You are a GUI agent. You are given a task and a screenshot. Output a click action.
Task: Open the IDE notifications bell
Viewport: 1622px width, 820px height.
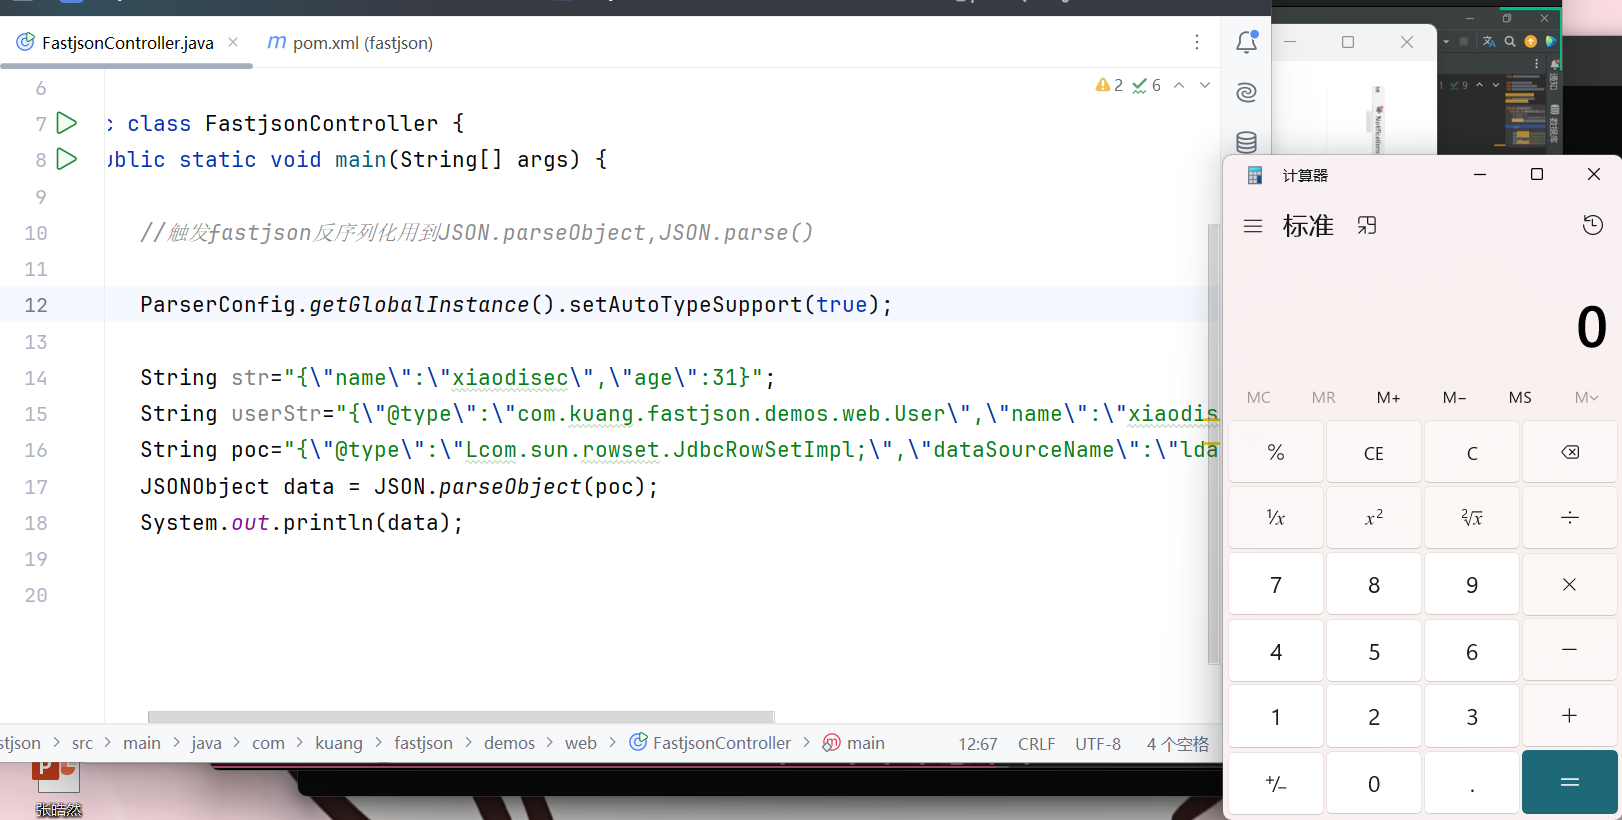tap(1246, 42)
